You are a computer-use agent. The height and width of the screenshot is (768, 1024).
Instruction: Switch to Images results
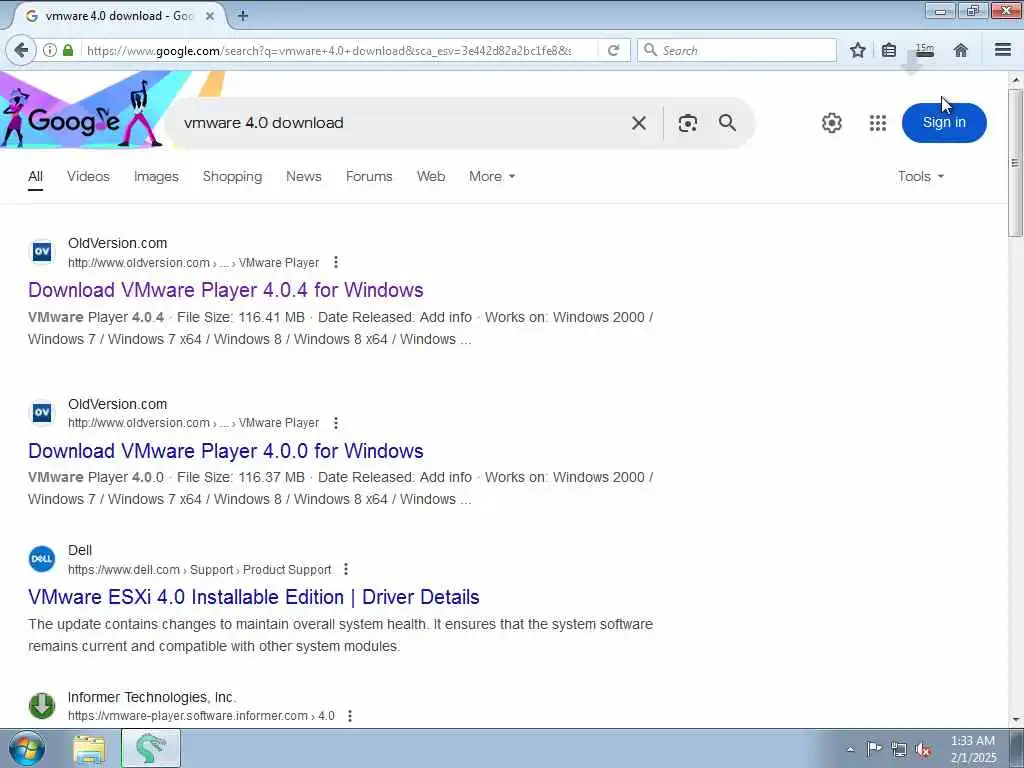(156, 176)
